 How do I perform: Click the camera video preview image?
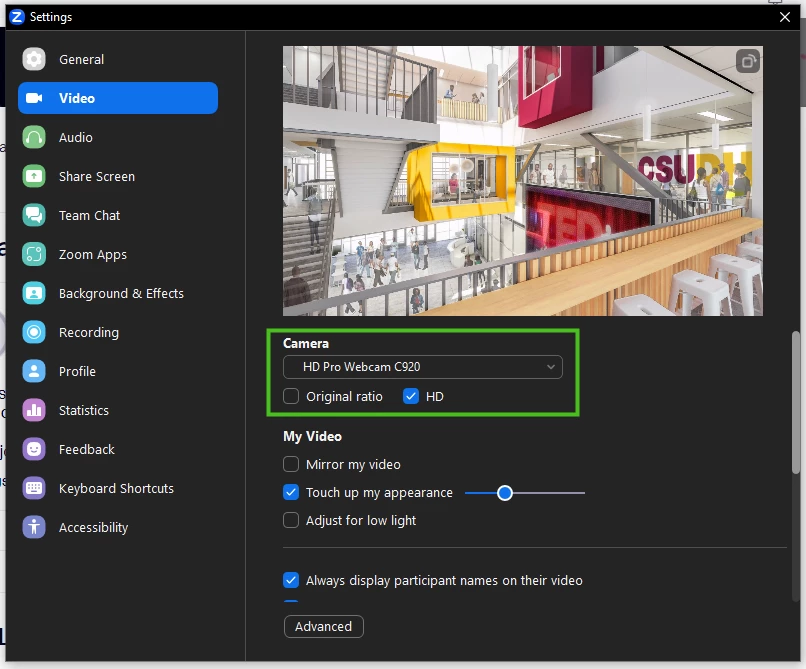[x=523, y=181]
